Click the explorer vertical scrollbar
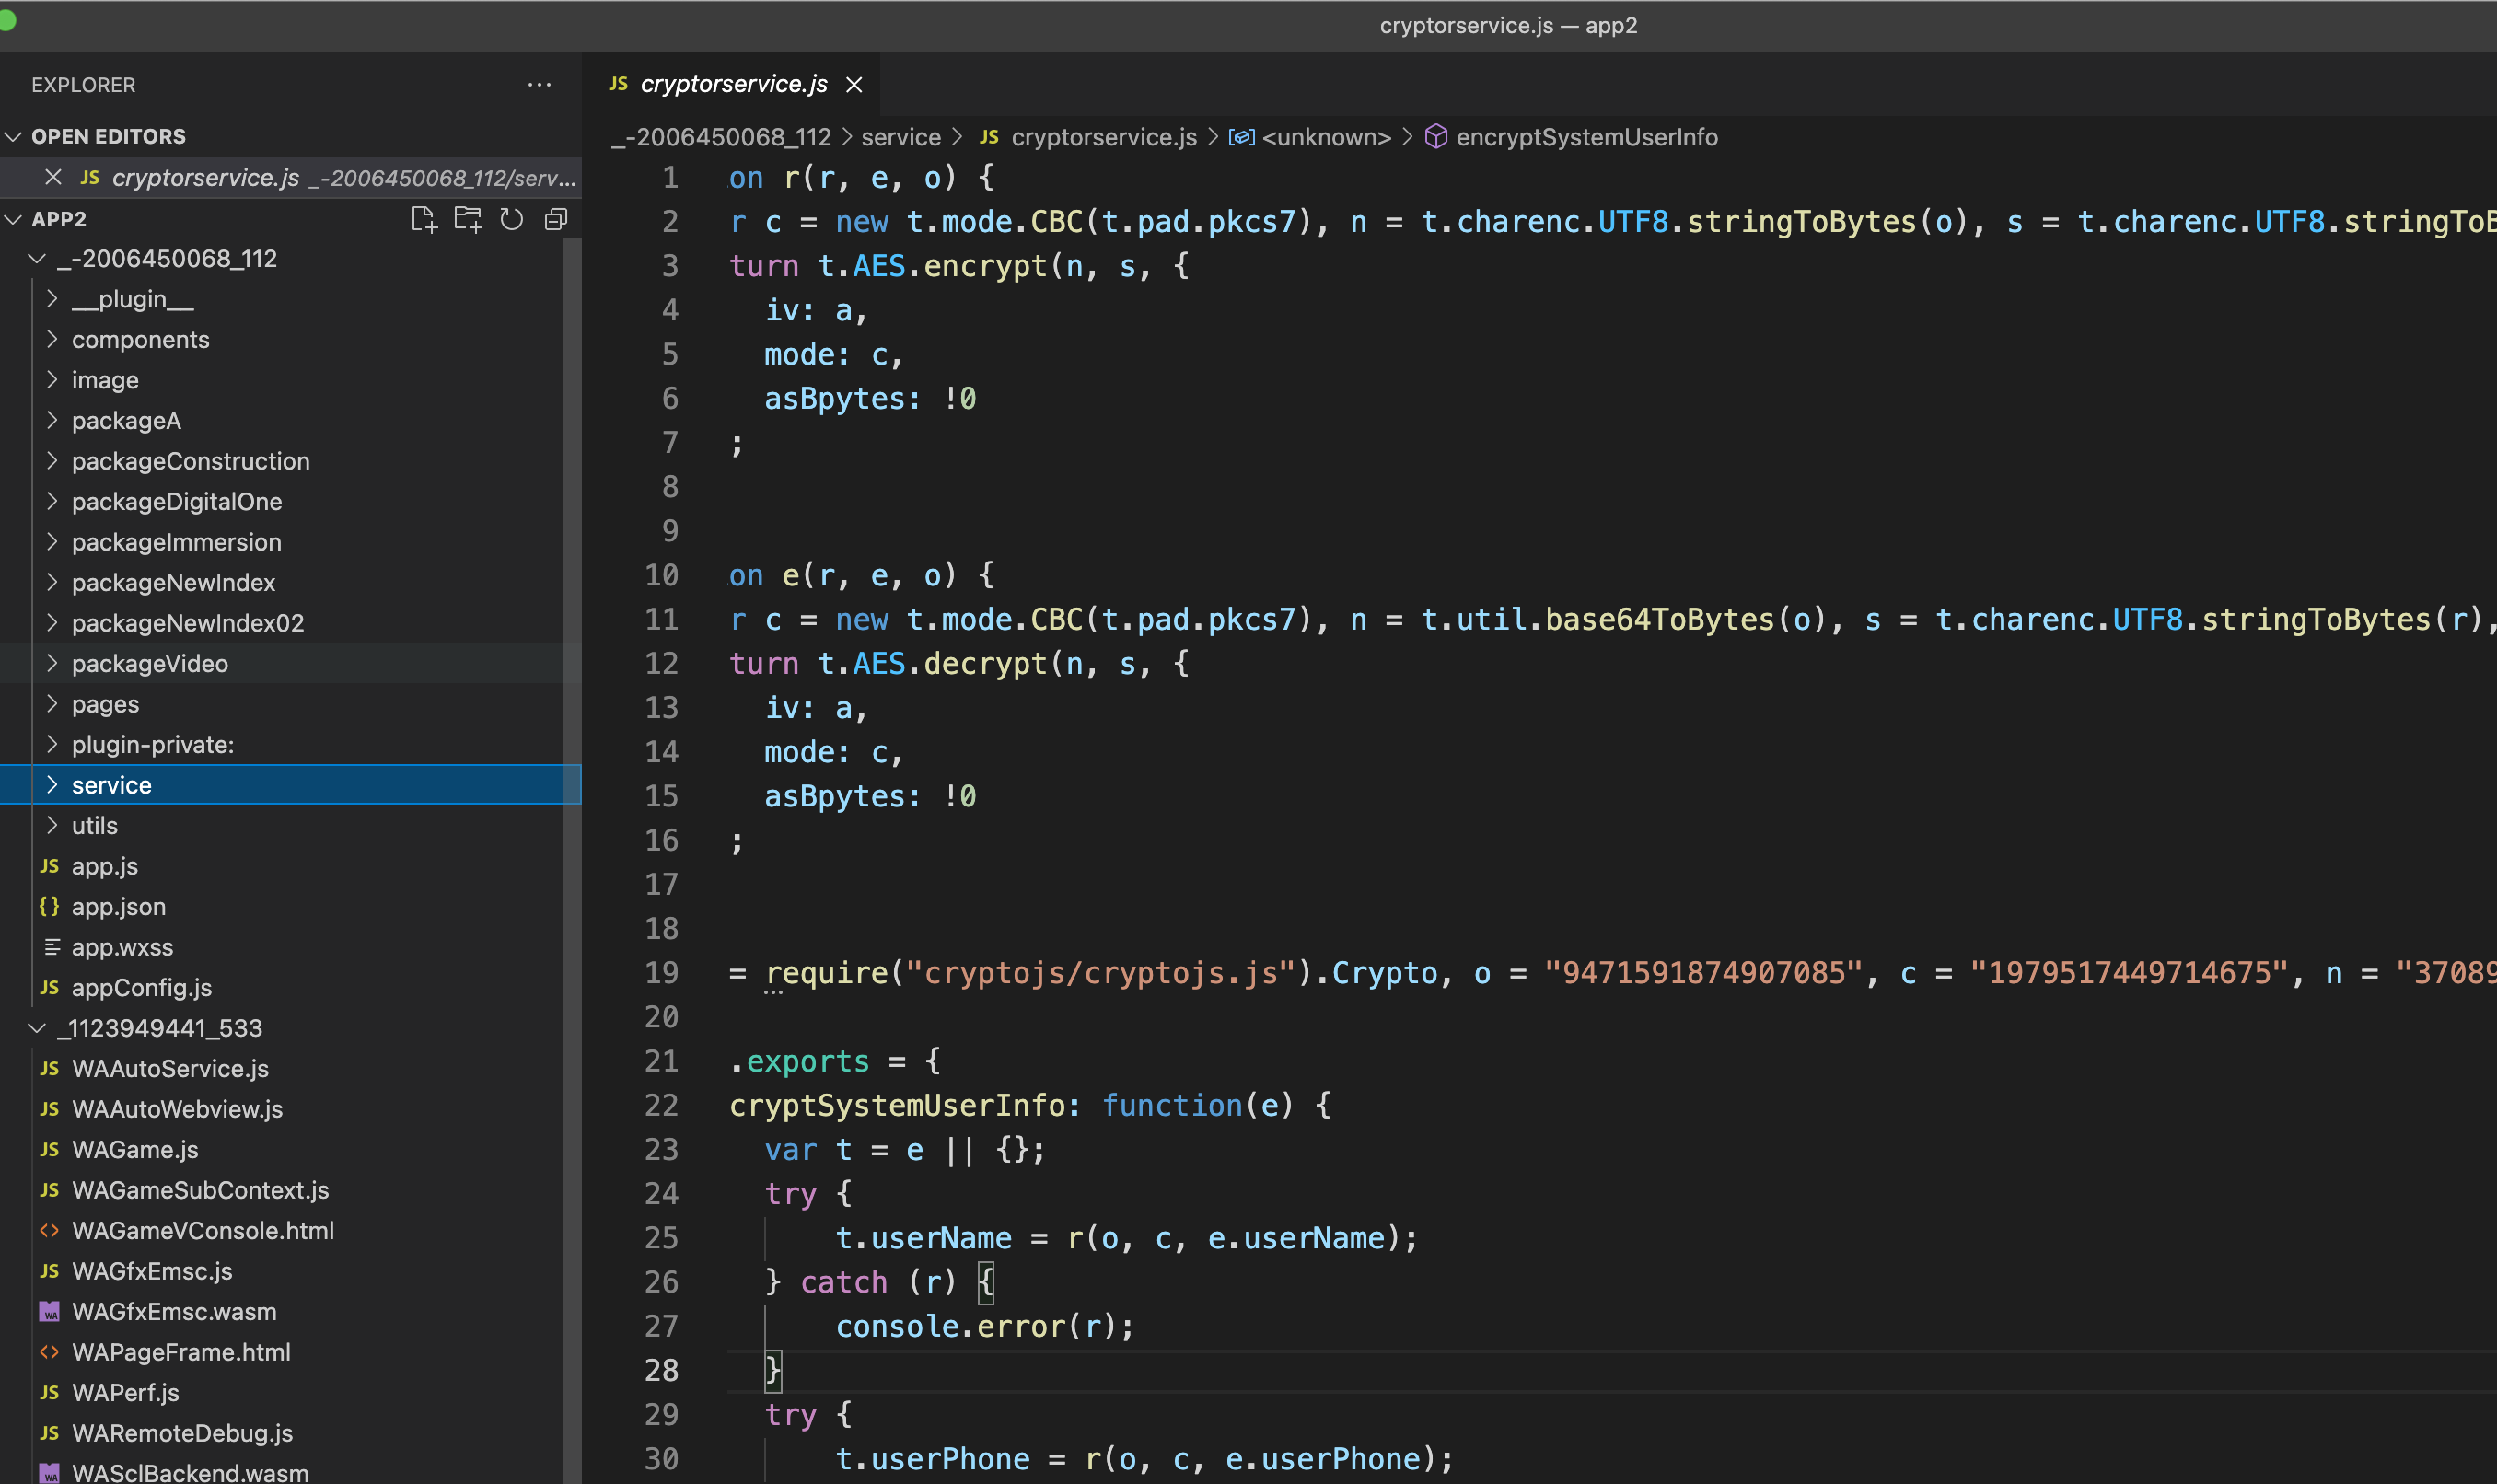The image size is (2497, 1484). pos(572,860)
